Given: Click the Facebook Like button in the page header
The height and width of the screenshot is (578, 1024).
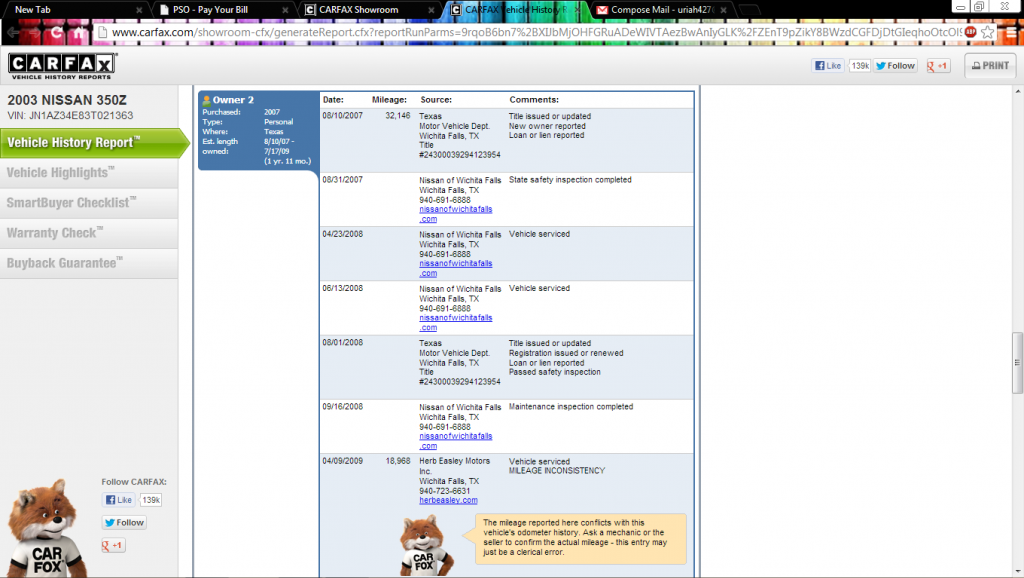Looking at the screenshot, I should pos(827,65).
